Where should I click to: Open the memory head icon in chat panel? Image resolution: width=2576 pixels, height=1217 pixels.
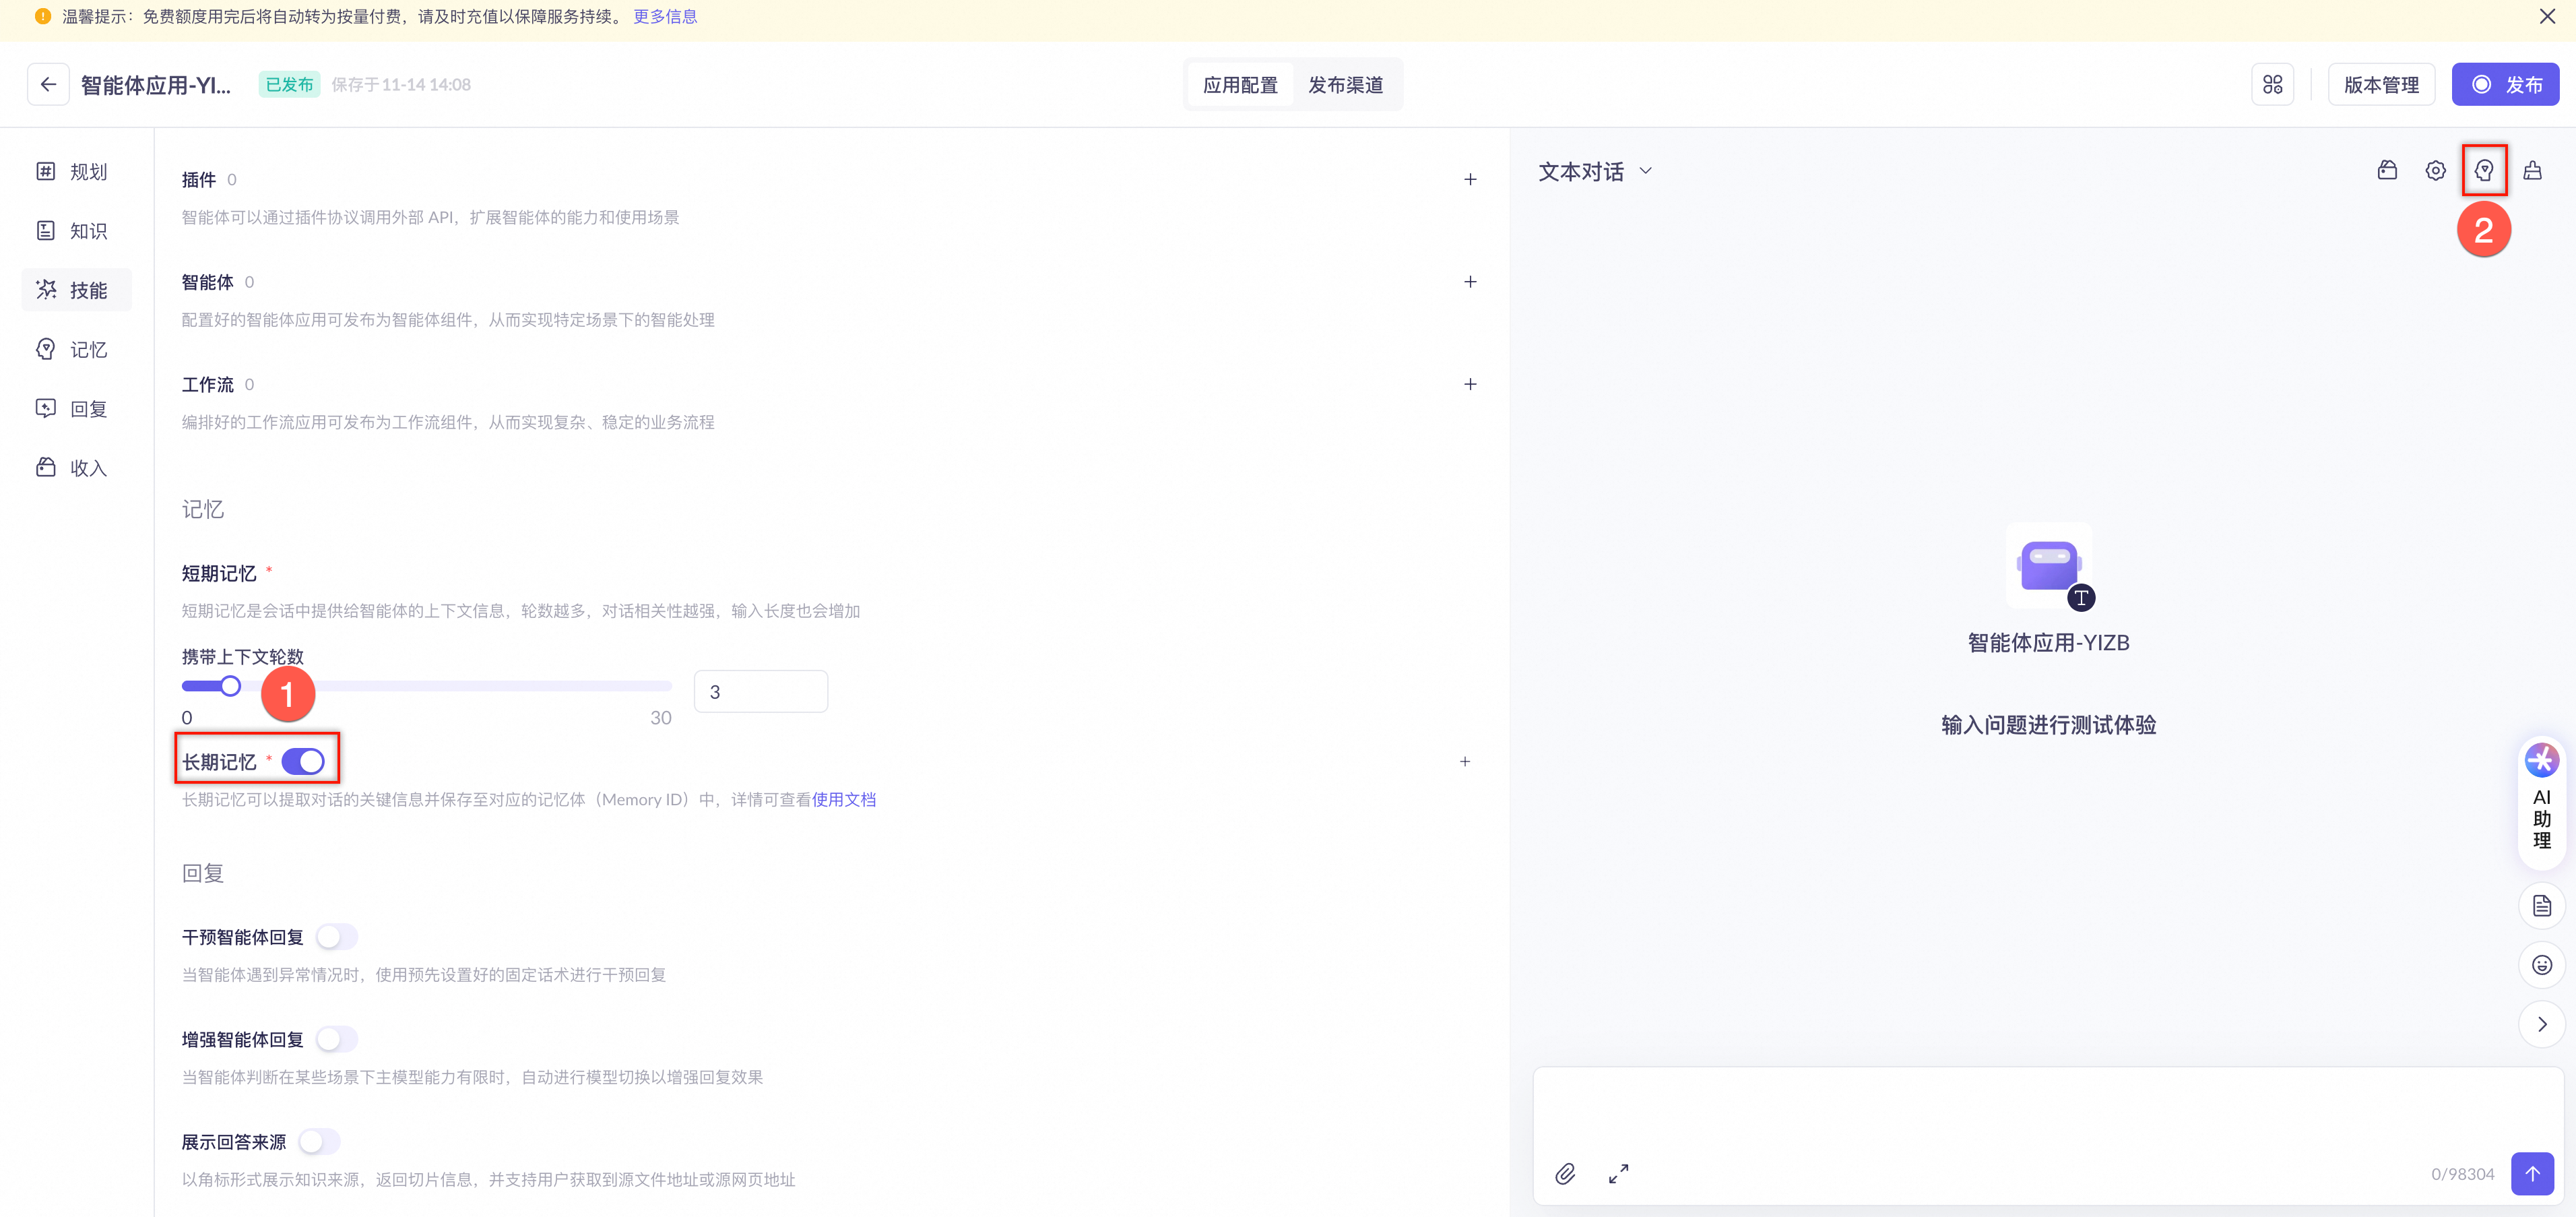(x=2484, y=171)
